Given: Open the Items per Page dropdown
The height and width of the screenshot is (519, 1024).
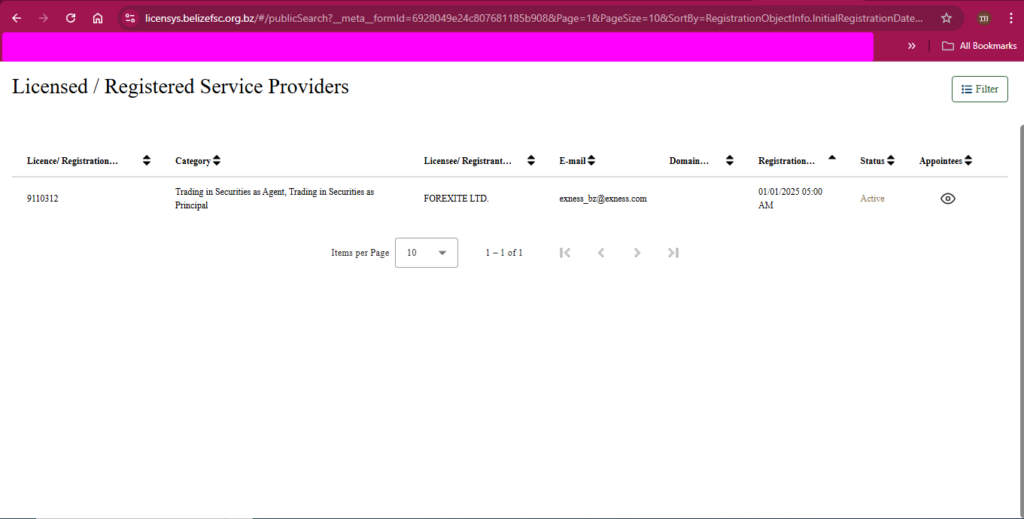Looking at the screenshot, I should pos(427,253).
